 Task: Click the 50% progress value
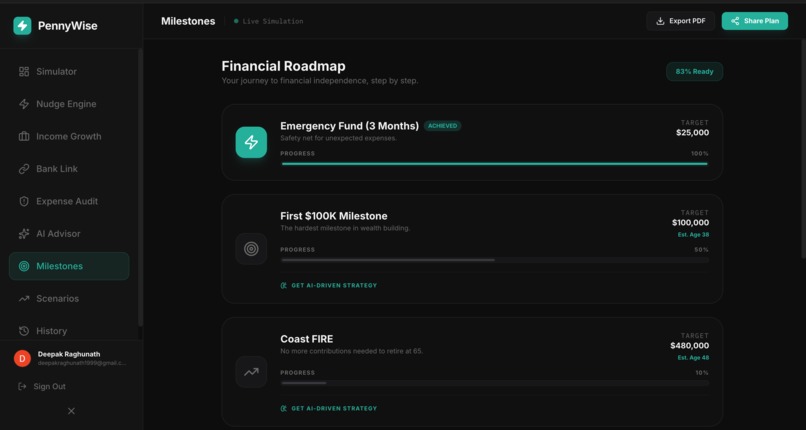702,250
